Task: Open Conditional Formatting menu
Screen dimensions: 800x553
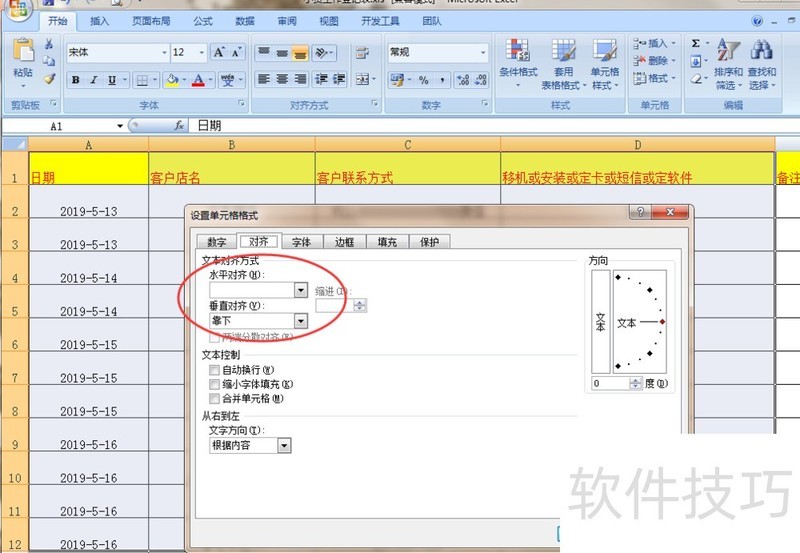Action: tap(518, 63)
